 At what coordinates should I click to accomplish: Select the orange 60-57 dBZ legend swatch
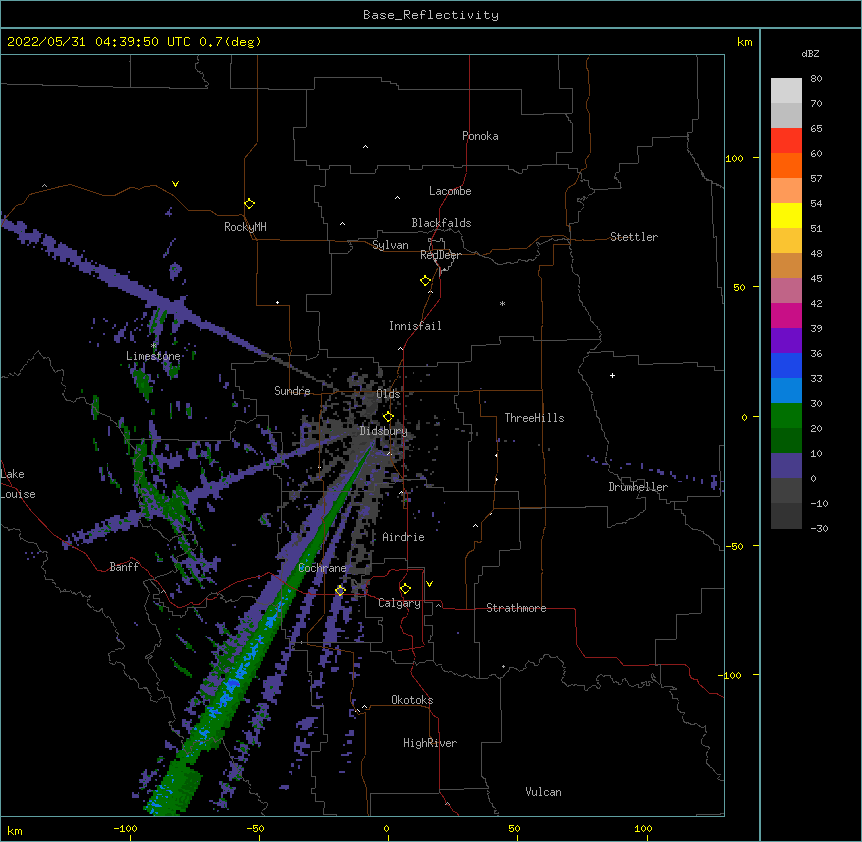[x=786, y=165]
